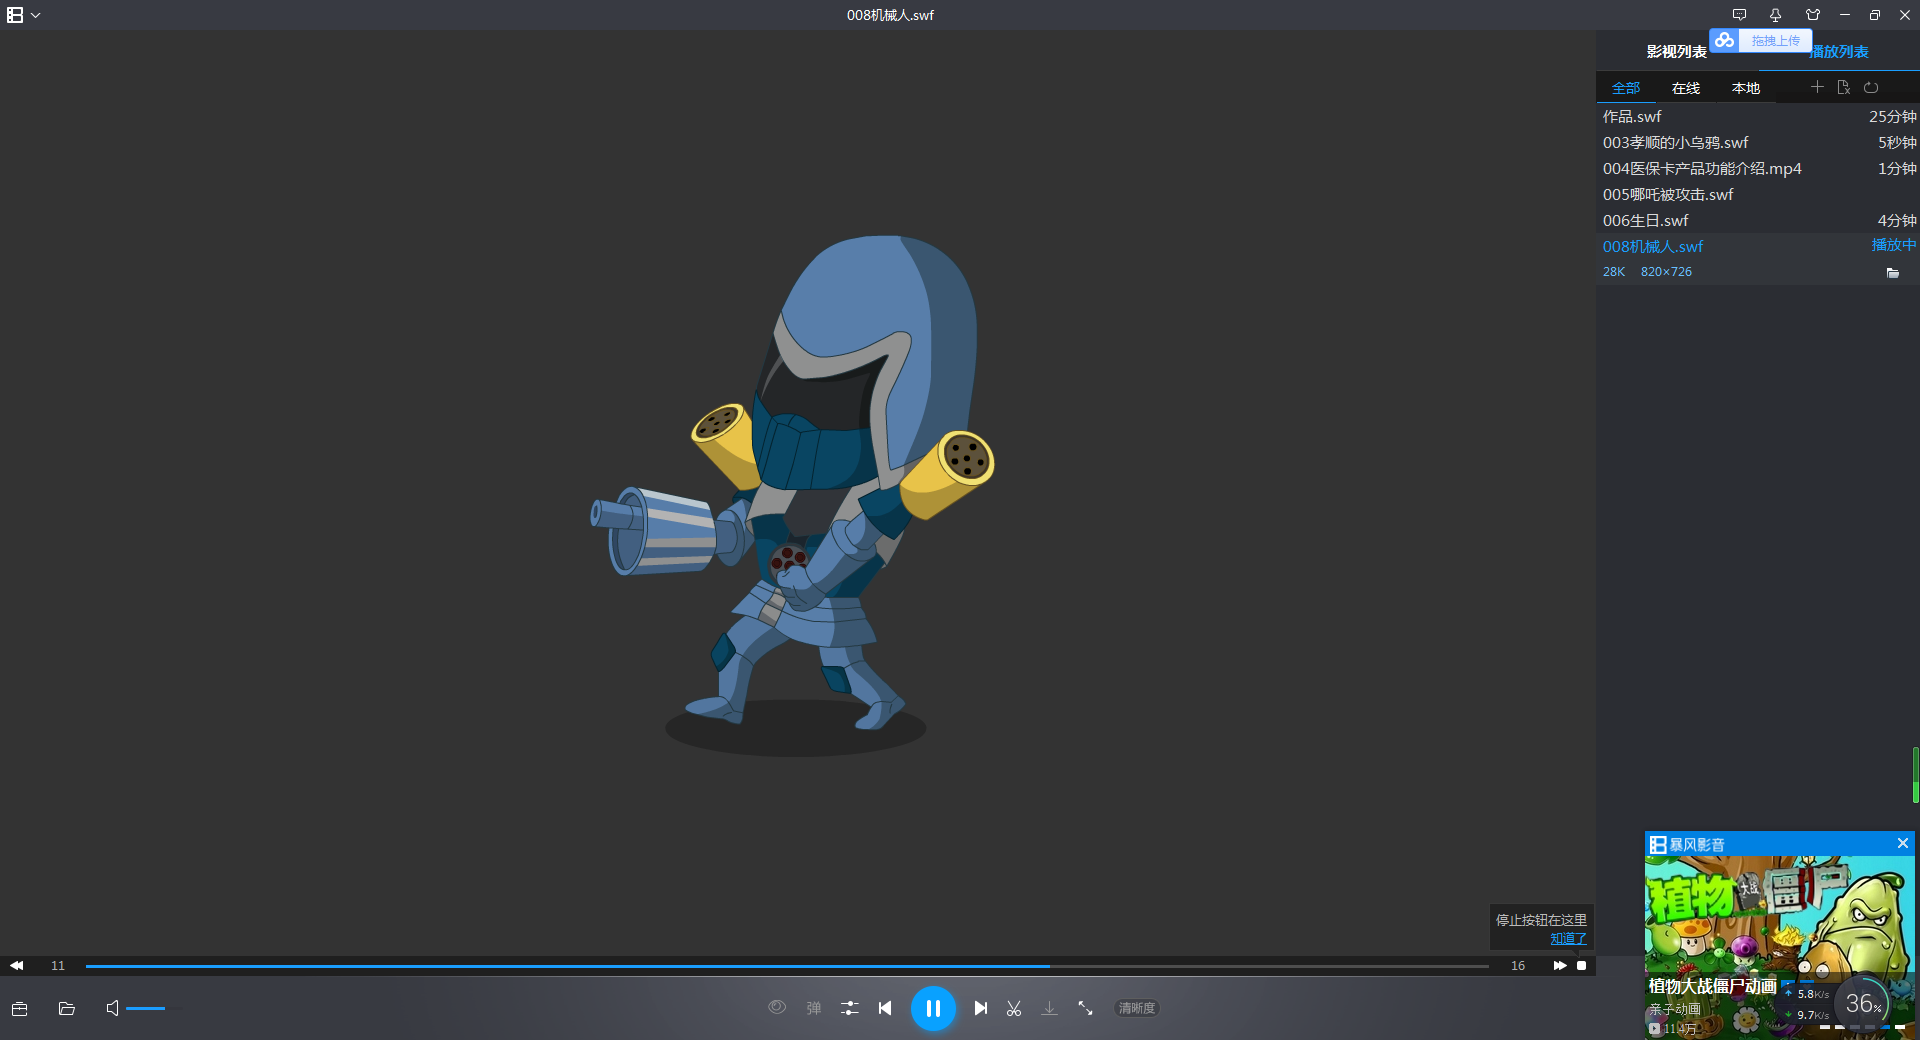Select the 在线 filter tab
The width and height of the screenshot is (1920, 1040).
pyautogui.click(x=1686, y=88)
